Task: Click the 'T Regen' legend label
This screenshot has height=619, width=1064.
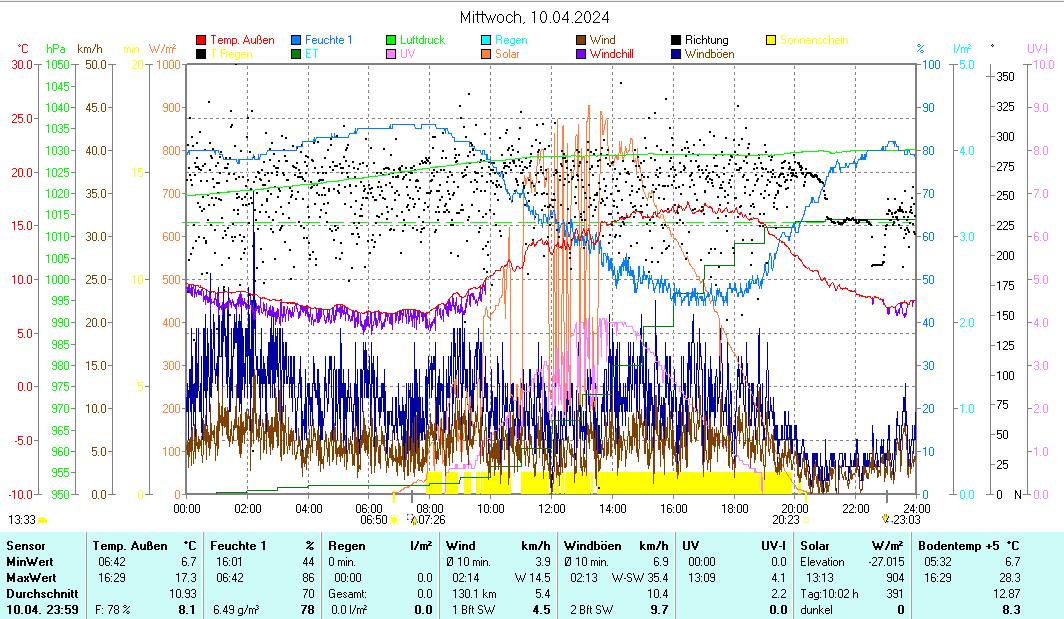Action: pos(231,54)
